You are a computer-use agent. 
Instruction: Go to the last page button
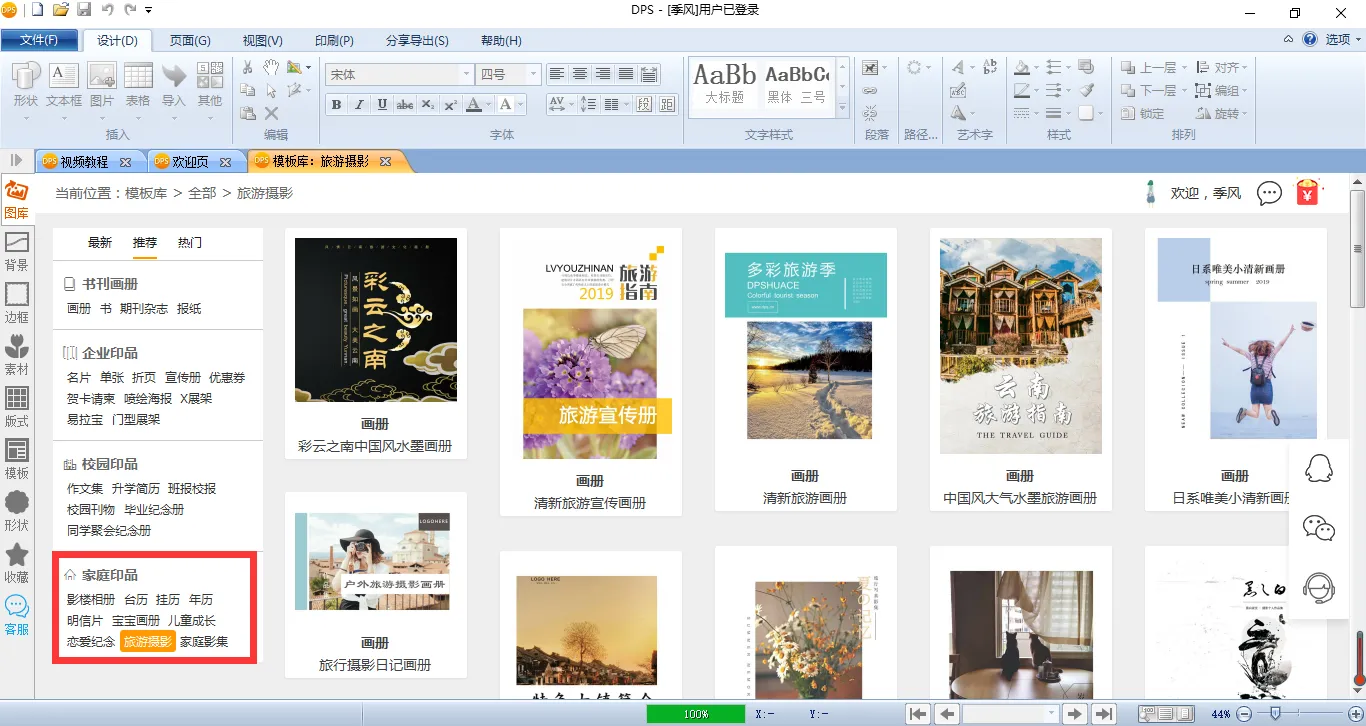(x=1103, y=714)
